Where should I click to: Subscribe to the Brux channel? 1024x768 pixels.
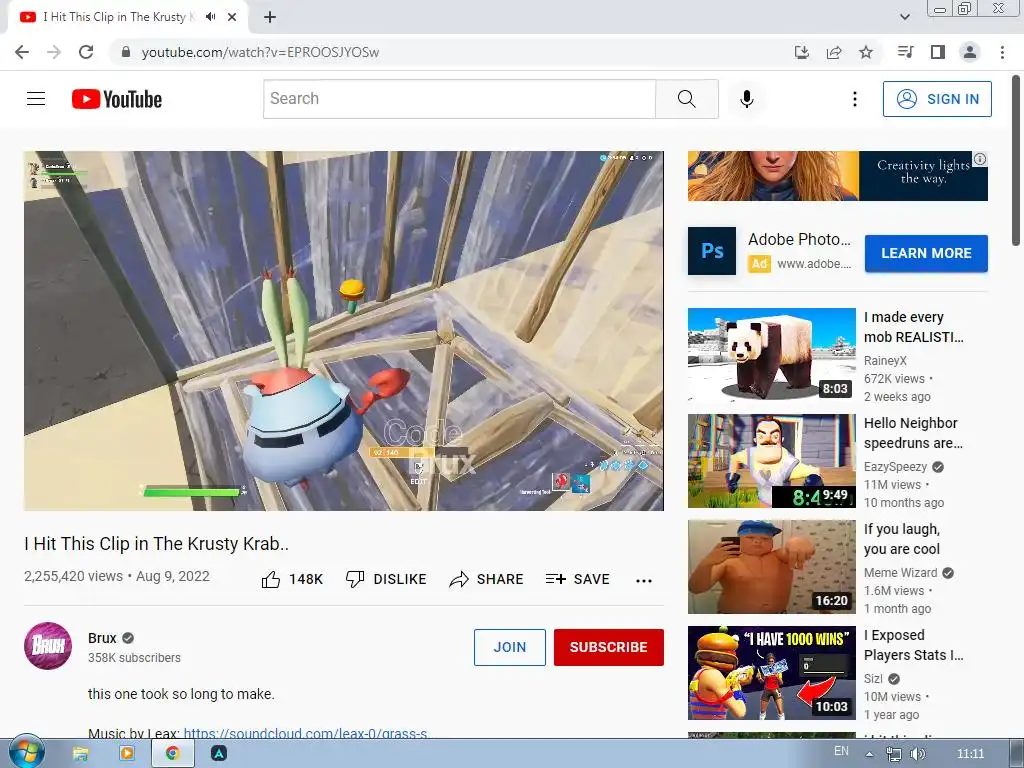pos(609,647)
